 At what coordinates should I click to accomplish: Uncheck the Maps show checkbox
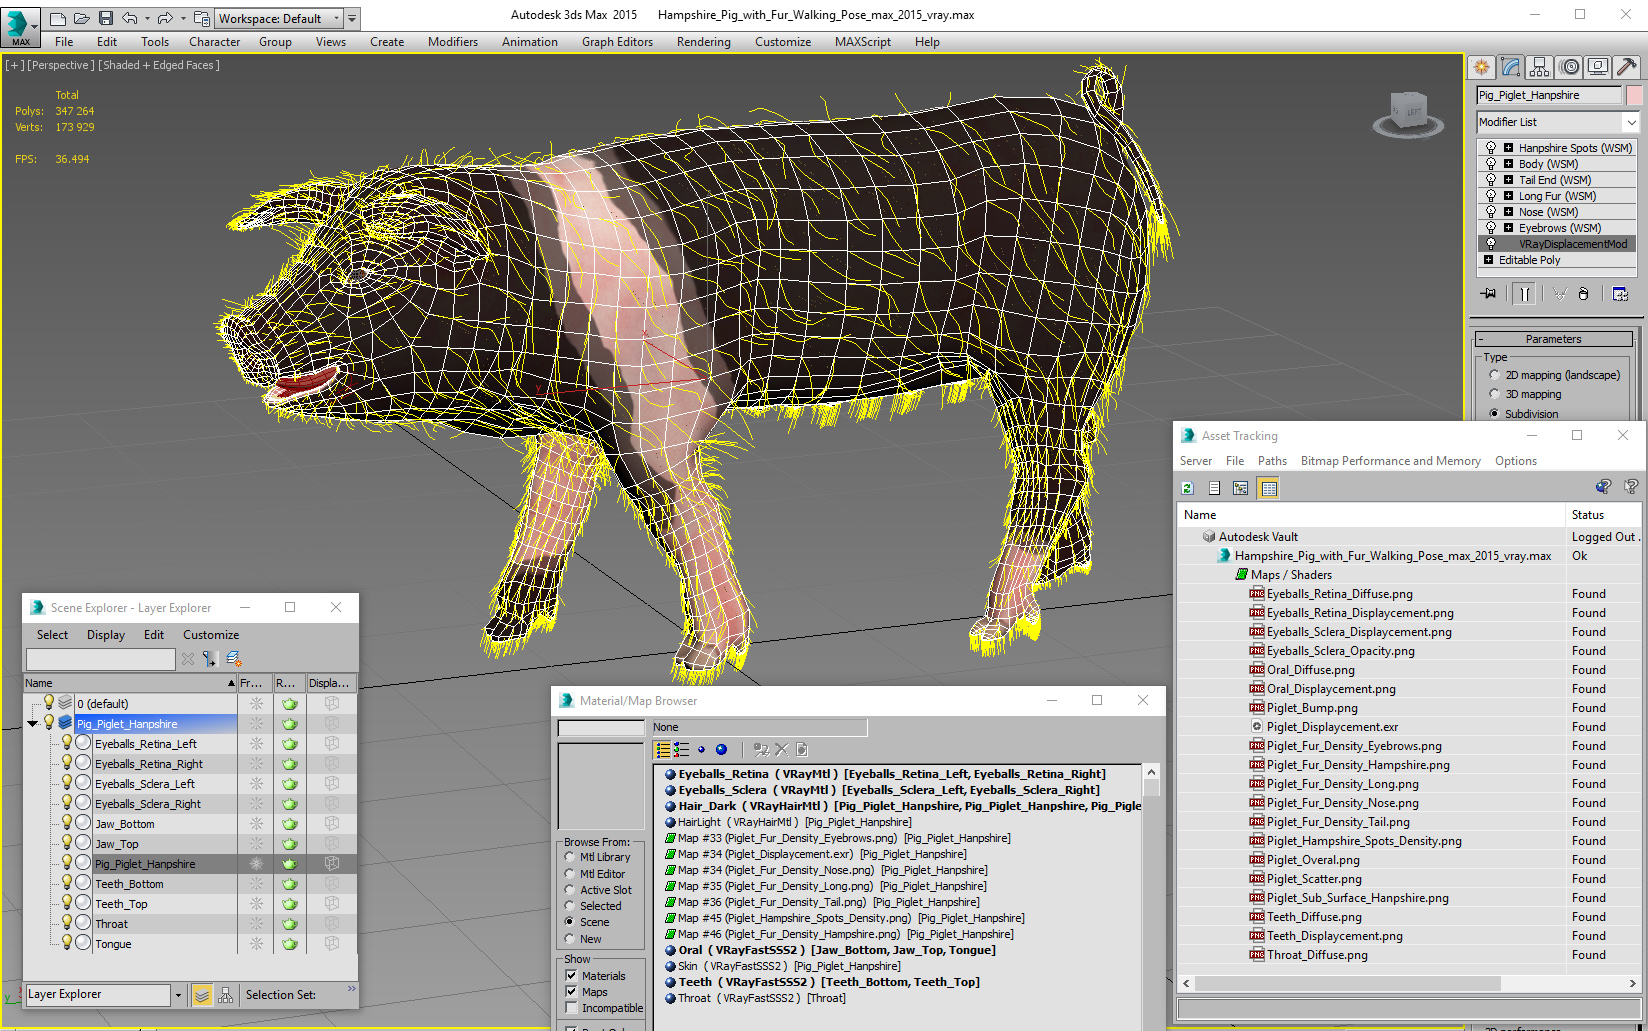[x=572, y=992]
